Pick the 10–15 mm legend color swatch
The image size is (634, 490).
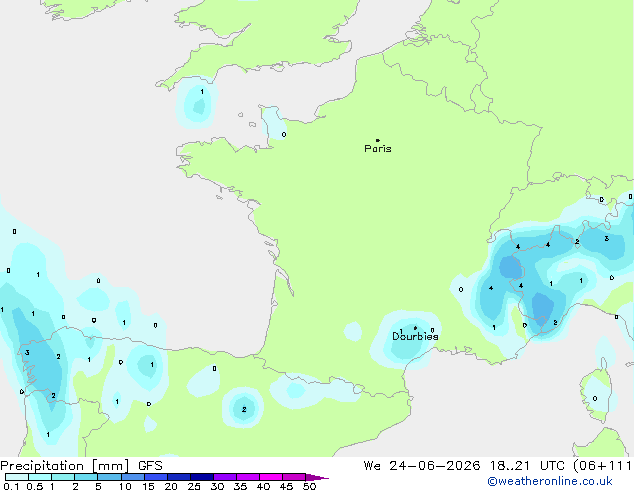(x=132, y=477)
